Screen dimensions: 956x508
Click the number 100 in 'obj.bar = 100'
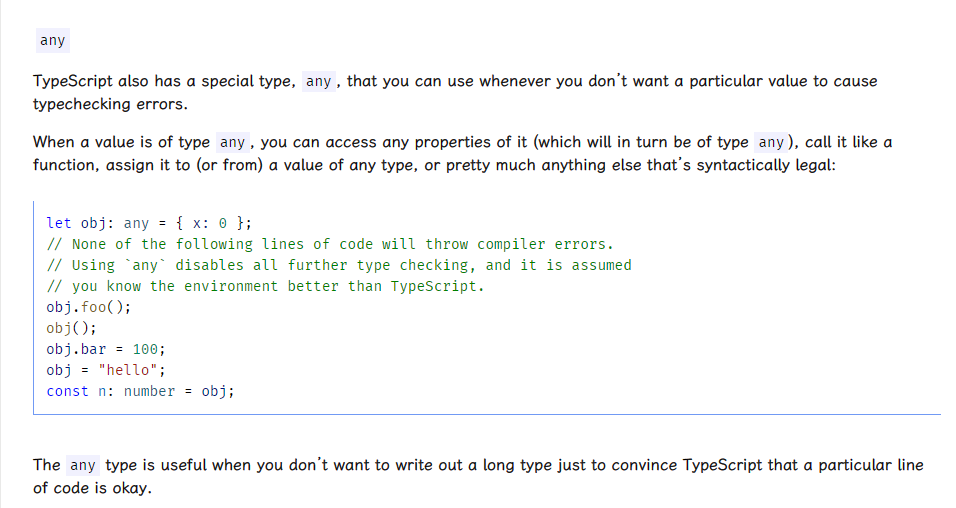tap(145, 349)
